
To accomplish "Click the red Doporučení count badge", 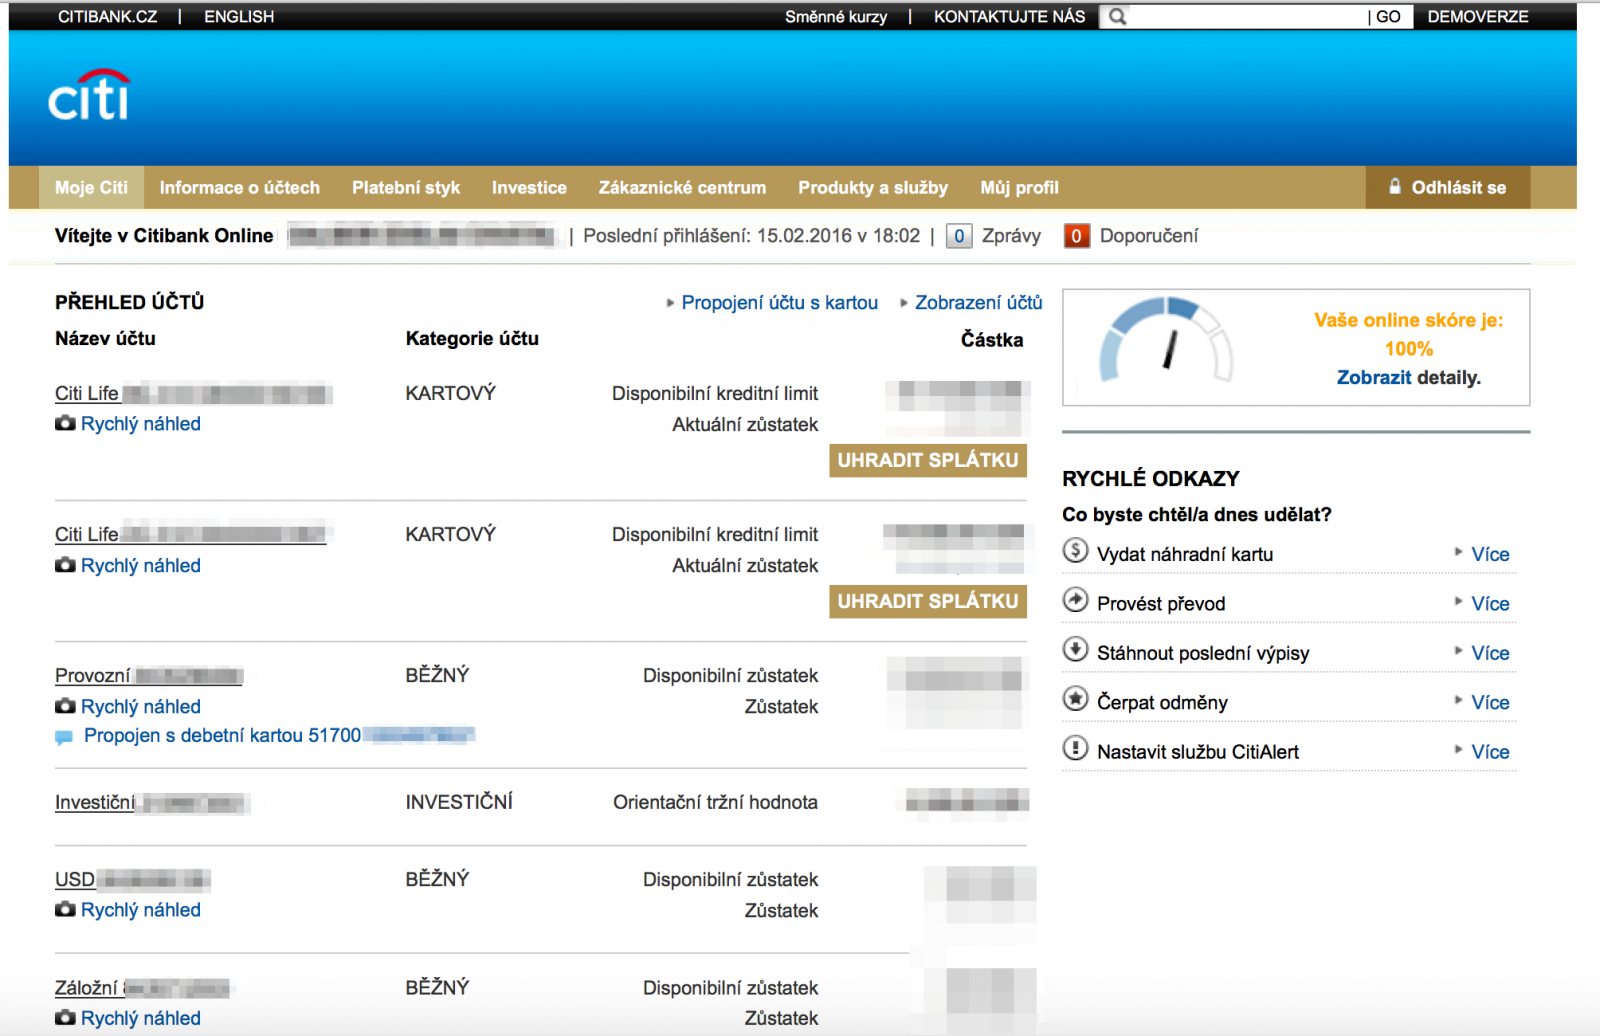I will point(1076,236).
